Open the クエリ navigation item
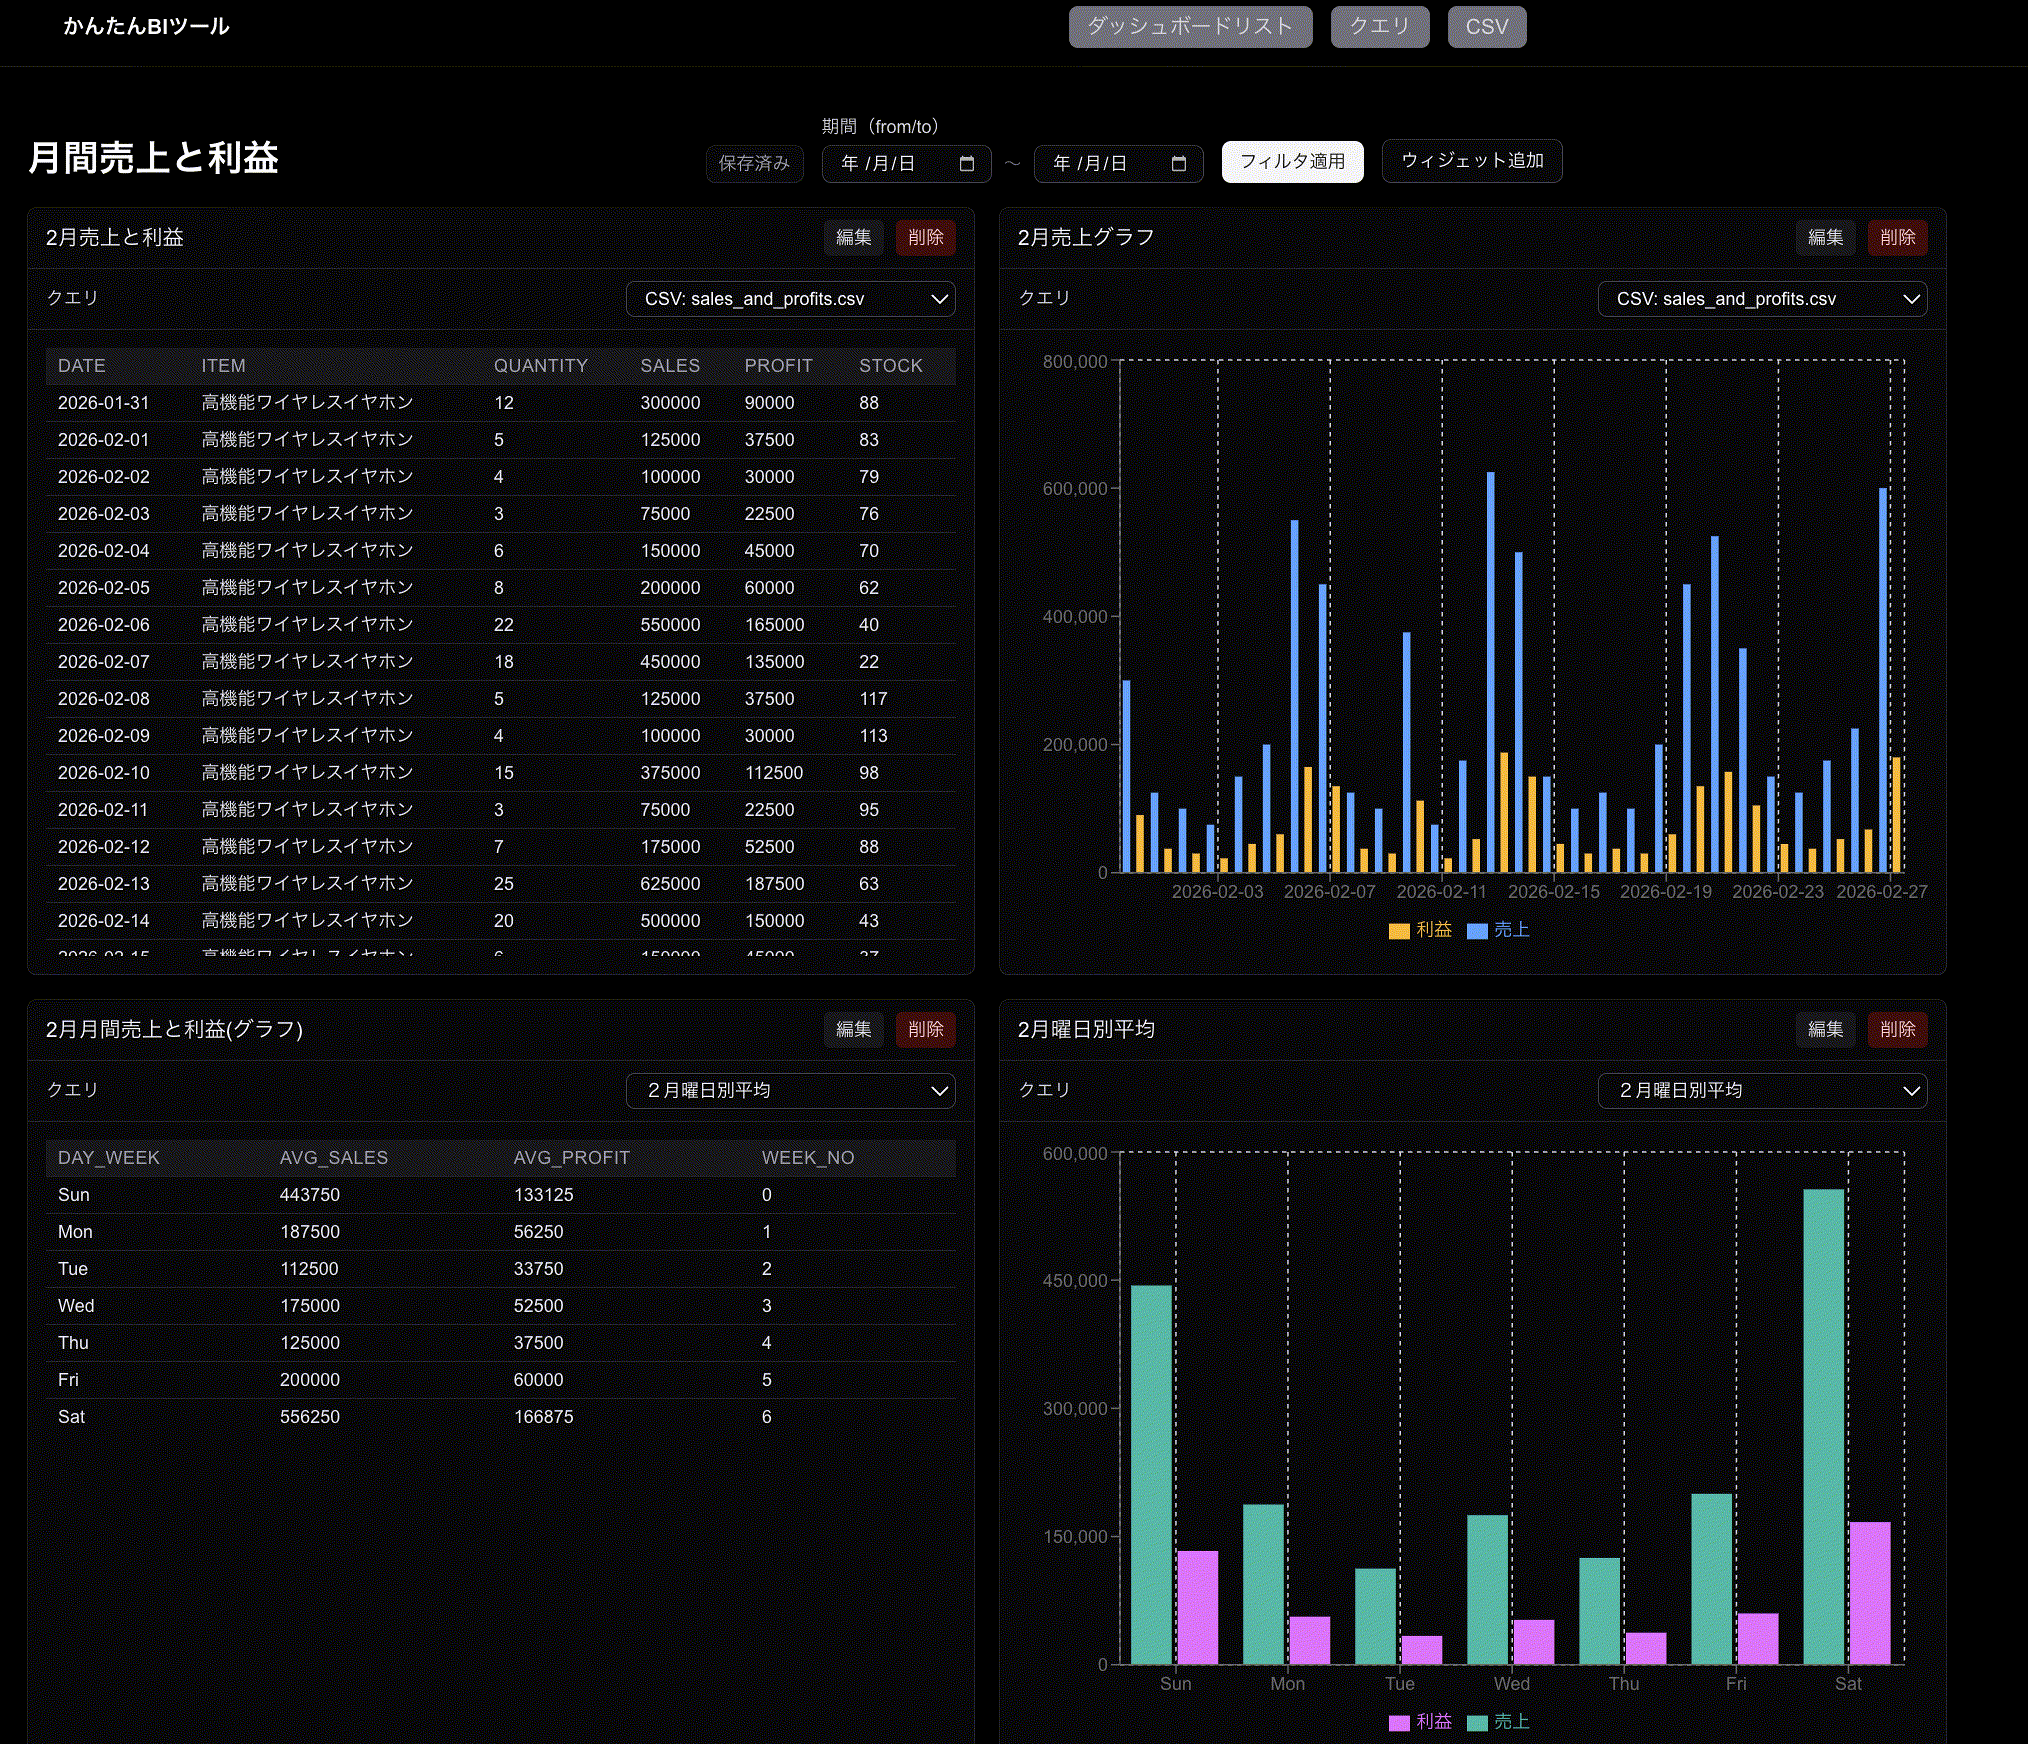This screenshot has height=1744, width=2028. [x=1379, y=27]
